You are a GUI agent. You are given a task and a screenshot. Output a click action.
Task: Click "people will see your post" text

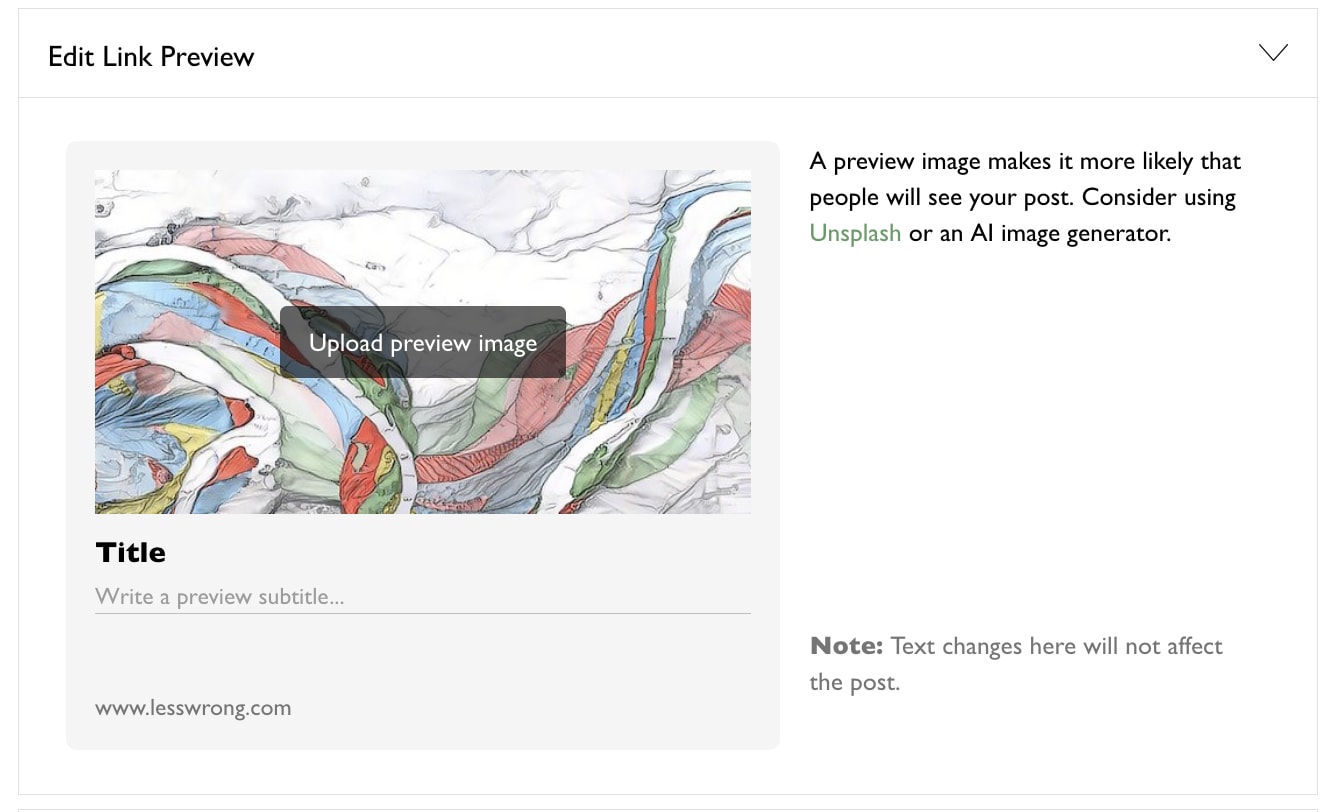(940, 197)
